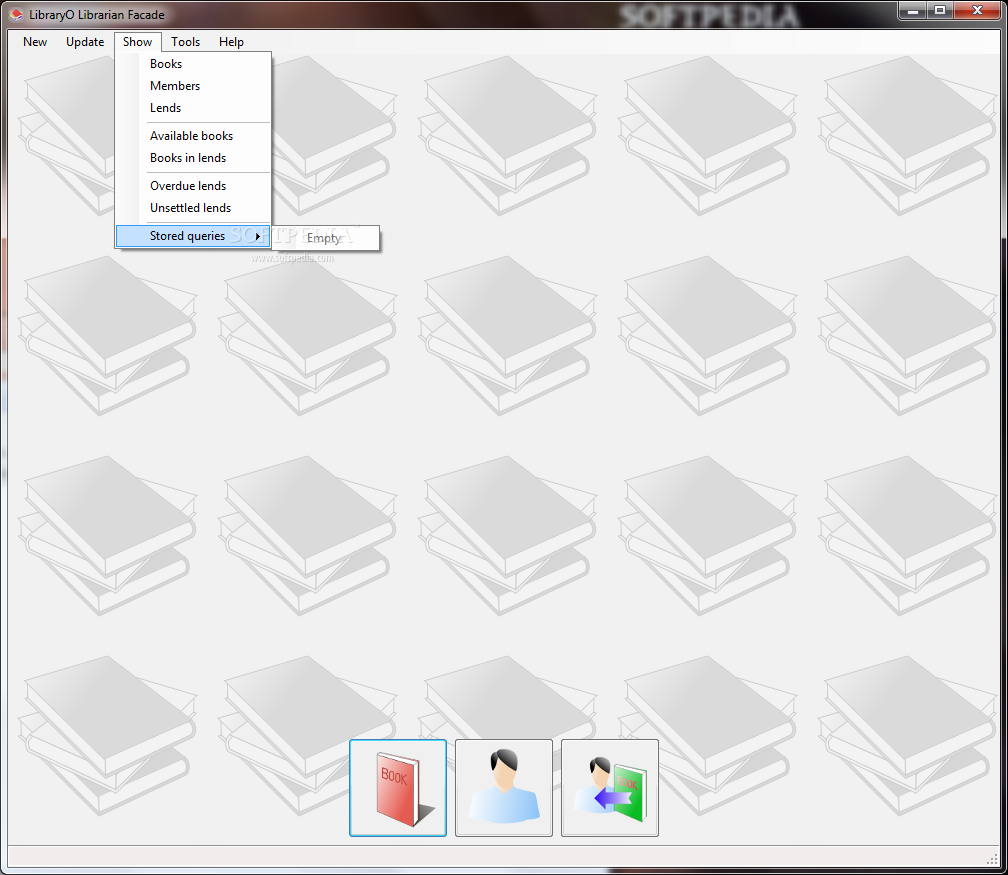Screen dimensions: 1008x875
Task: Close the LibraryO window
Action: click(978, 11)
